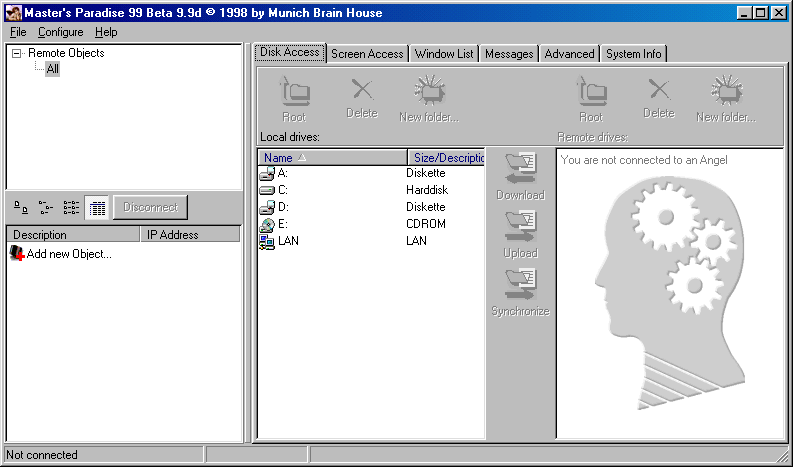This screenshot has height=467, width=793.
Task: Click the Disconnect button
Action: click(x=150, y=208)
